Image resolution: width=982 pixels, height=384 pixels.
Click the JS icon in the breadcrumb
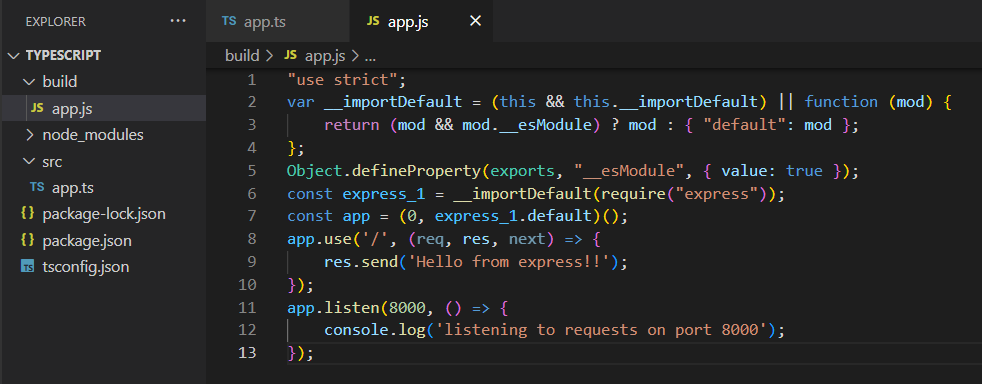[x=291, y=55]
